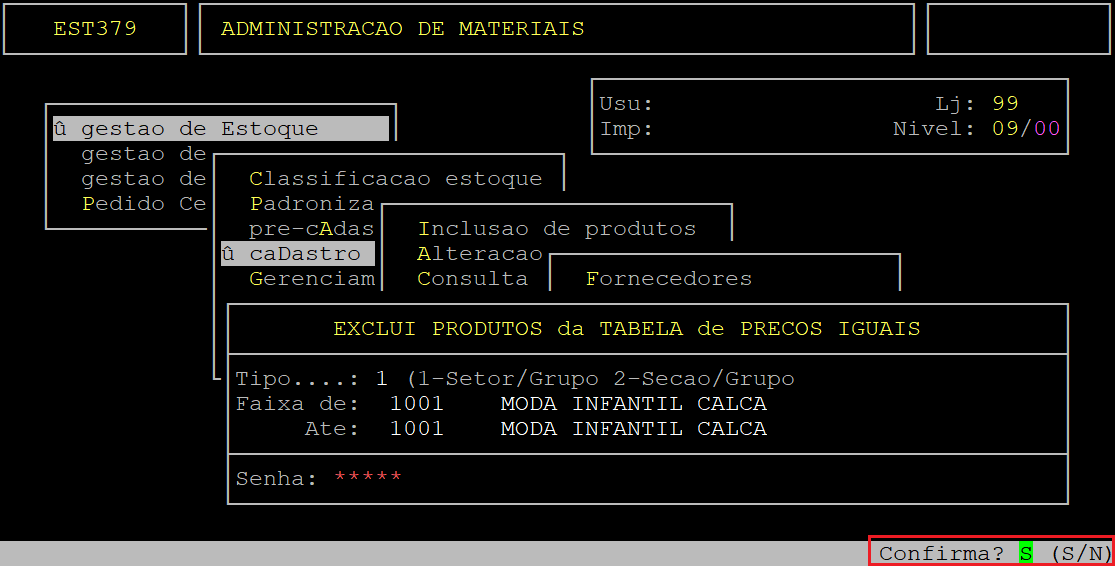Open 'Classificacao estoque' submenu option
Viewport: 1115px width, 566px height.
(395, 179)
